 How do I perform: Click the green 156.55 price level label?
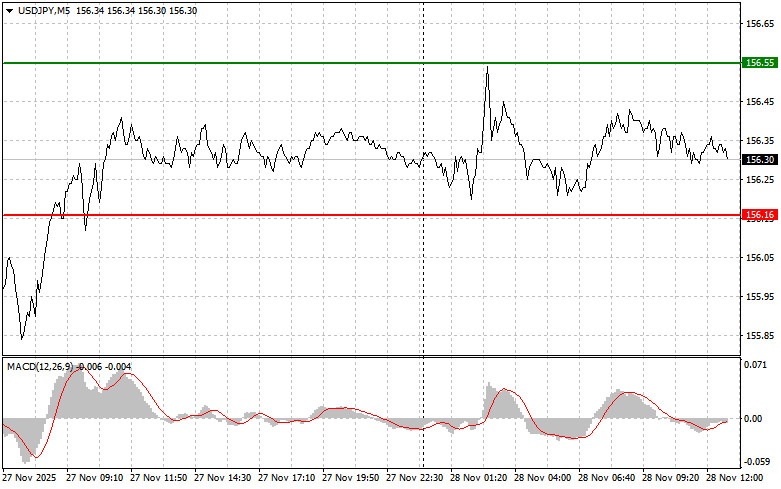(x=760, y=63)
